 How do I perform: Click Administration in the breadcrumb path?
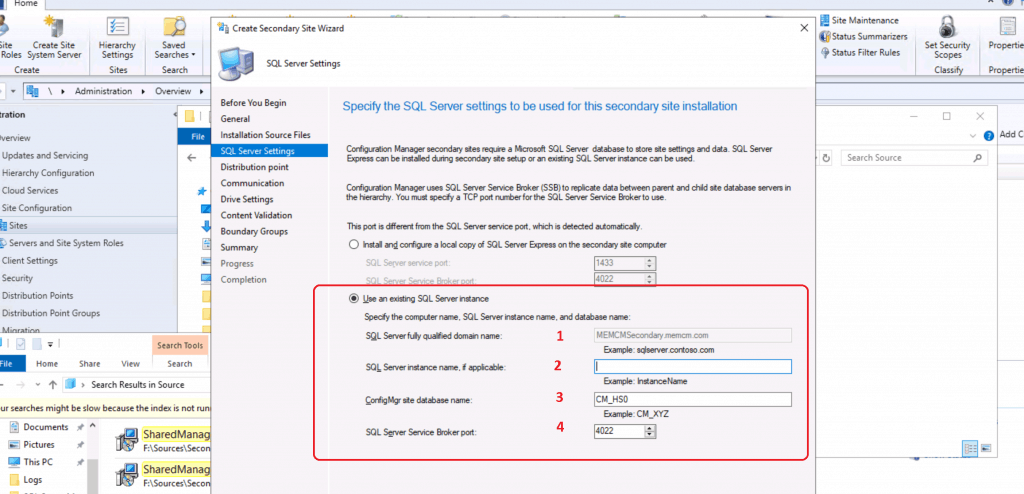click(103, 91)
